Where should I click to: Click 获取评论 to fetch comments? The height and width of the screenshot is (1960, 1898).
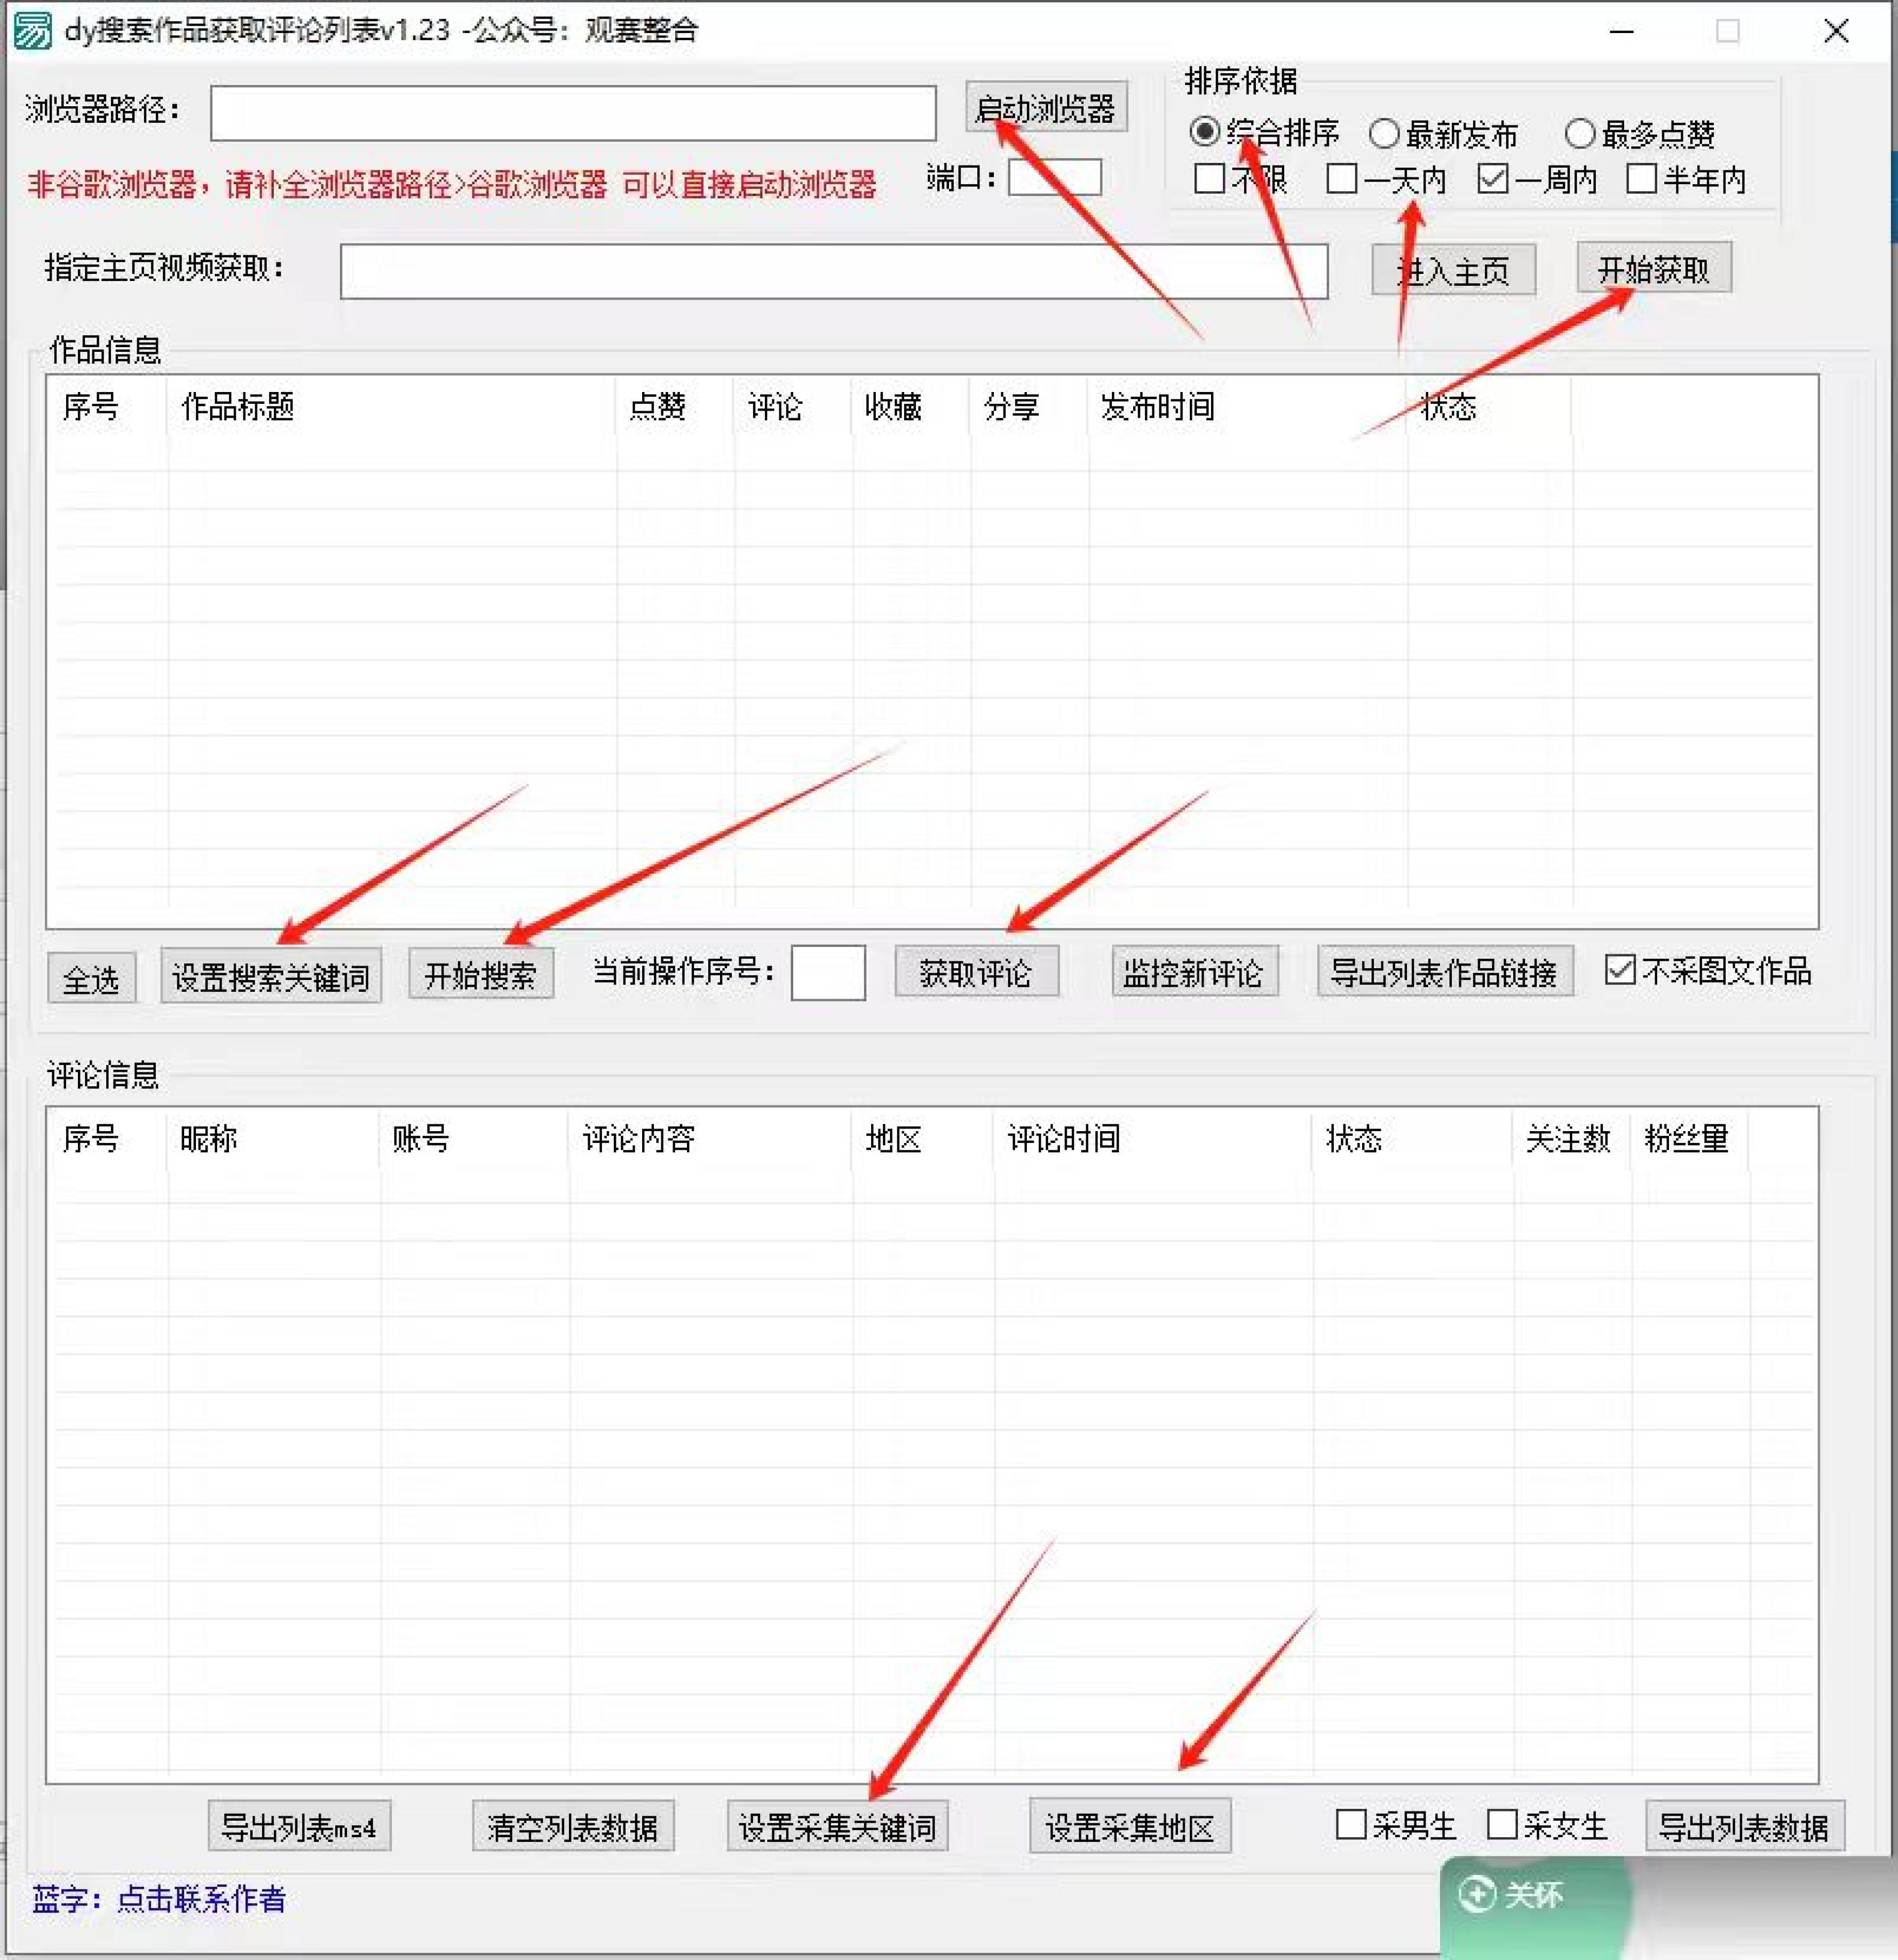click(x=978, y=972)
